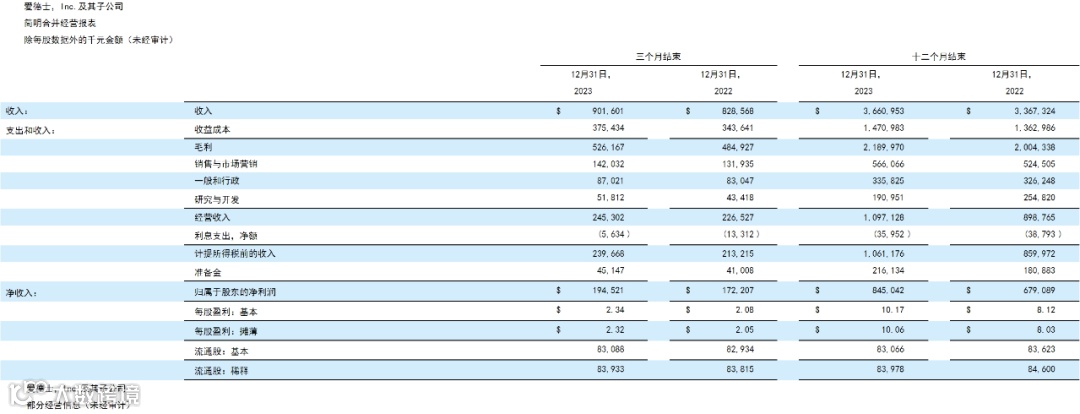The width and height of the screenshot is (1080, 414).
Task: Select the net income value 194,521
Action: coord(608,291)
